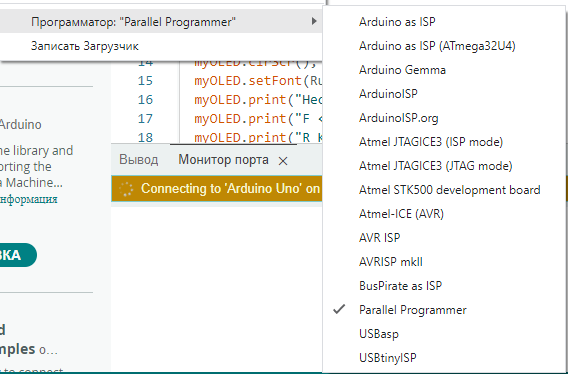Screen dimensions: 568x374
Task: Open the информация link in sidebar
Action: [x=28, y=199]
